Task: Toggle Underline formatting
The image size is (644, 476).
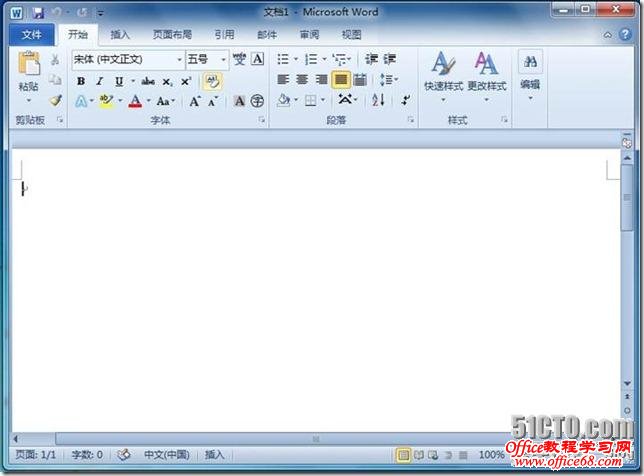Action: click(x=119, y=81)
